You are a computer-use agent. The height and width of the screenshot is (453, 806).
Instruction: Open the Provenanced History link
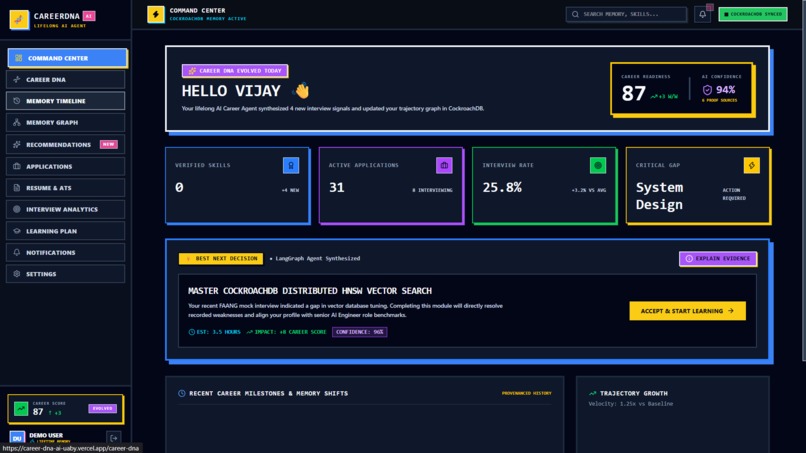coord(526,393)
